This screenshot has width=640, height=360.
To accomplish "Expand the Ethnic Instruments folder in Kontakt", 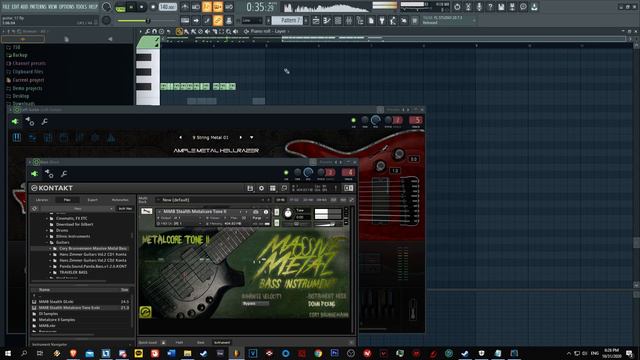I will pyautogui.click(x=47, y=236).
